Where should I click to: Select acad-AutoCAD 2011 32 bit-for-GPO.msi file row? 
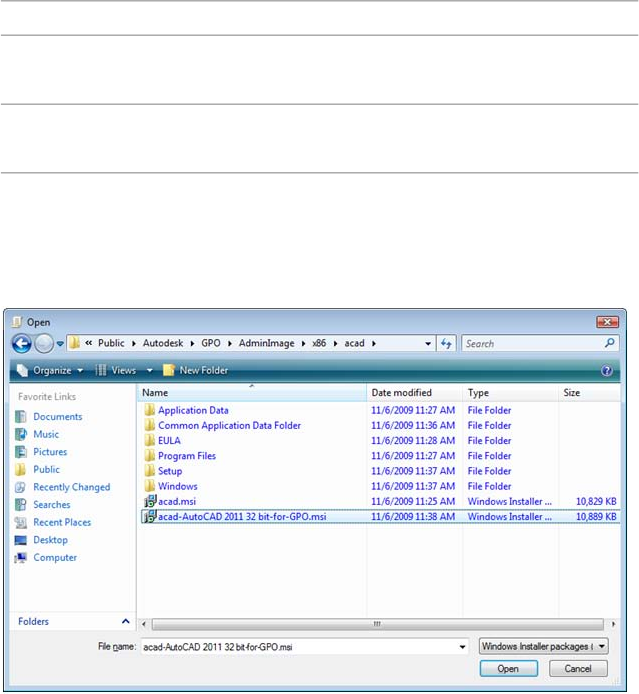coord(381,517)
